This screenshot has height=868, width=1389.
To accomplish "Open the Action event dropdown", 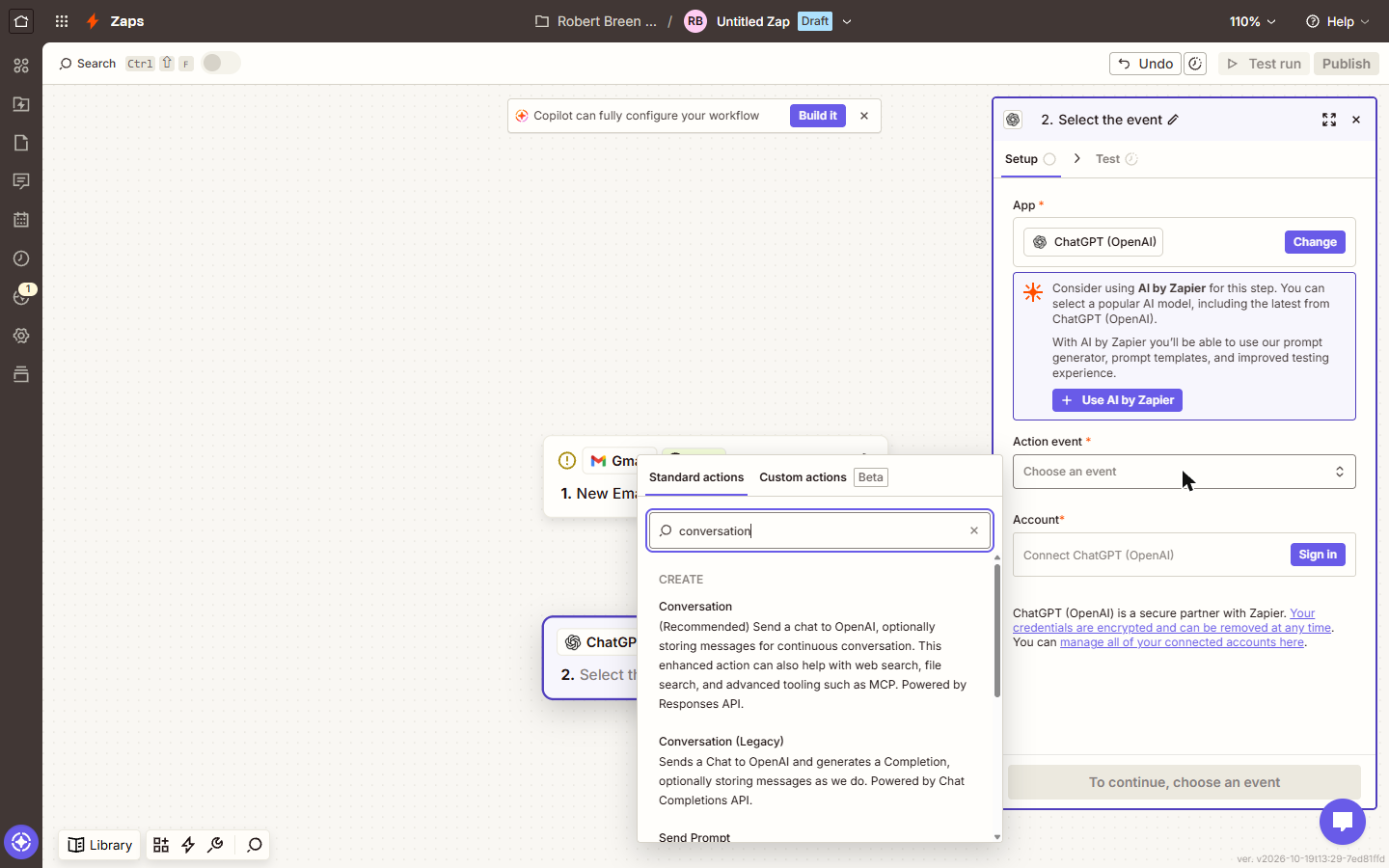I will tap(1184, 472).
